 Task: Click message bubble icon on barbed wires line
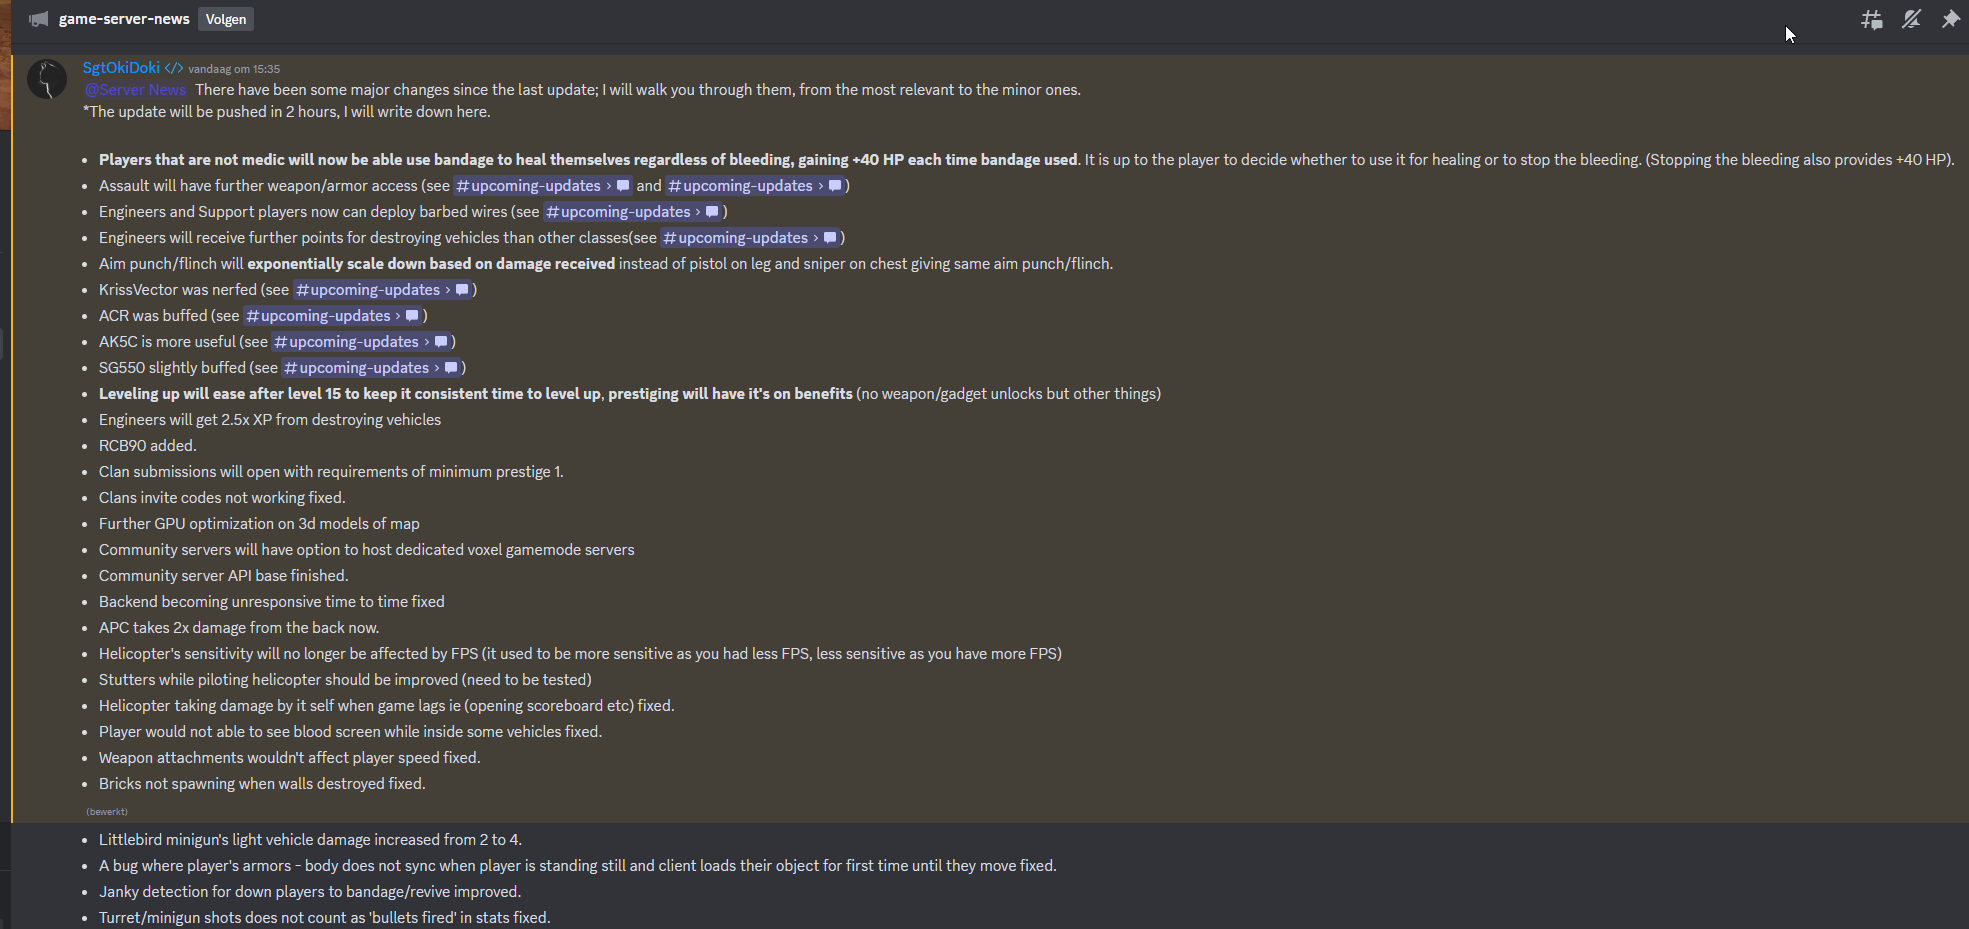click(712, 212)
